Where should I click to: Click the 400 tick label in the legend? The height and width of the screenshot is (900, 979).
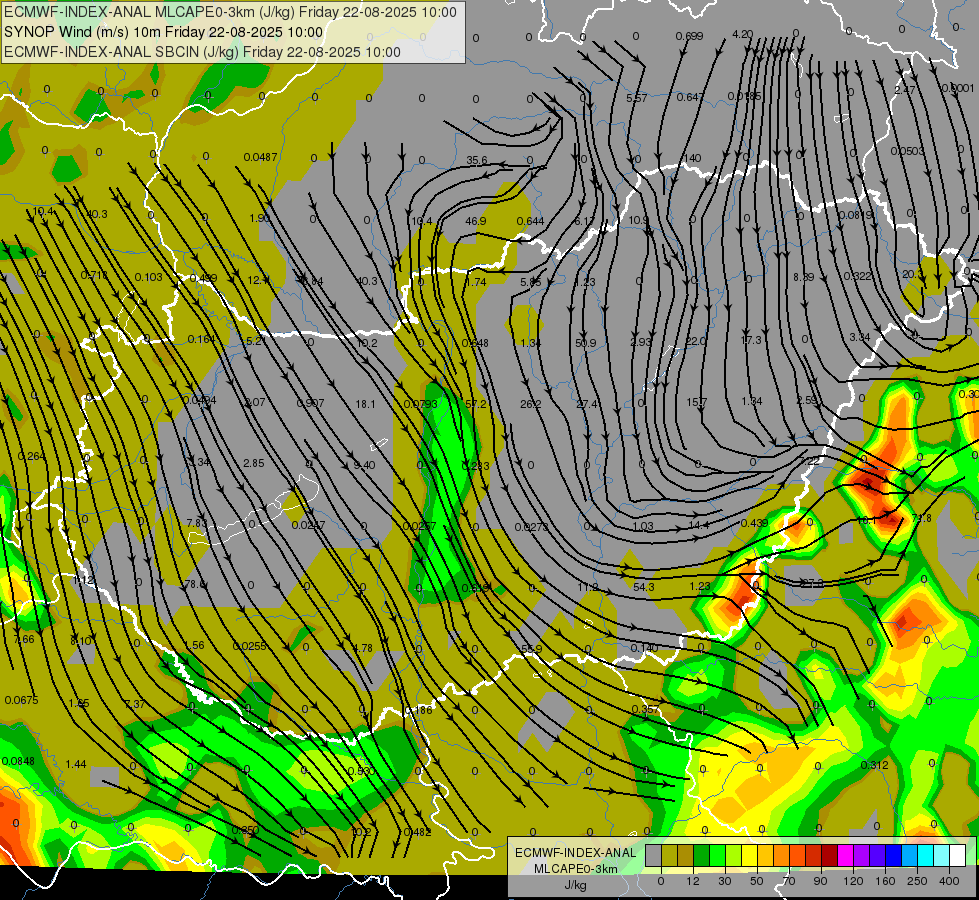coord(948,881)
